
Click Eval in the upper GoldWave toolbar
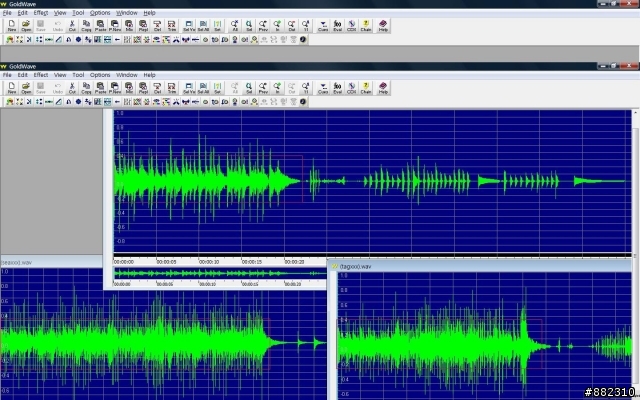[337, 25]
